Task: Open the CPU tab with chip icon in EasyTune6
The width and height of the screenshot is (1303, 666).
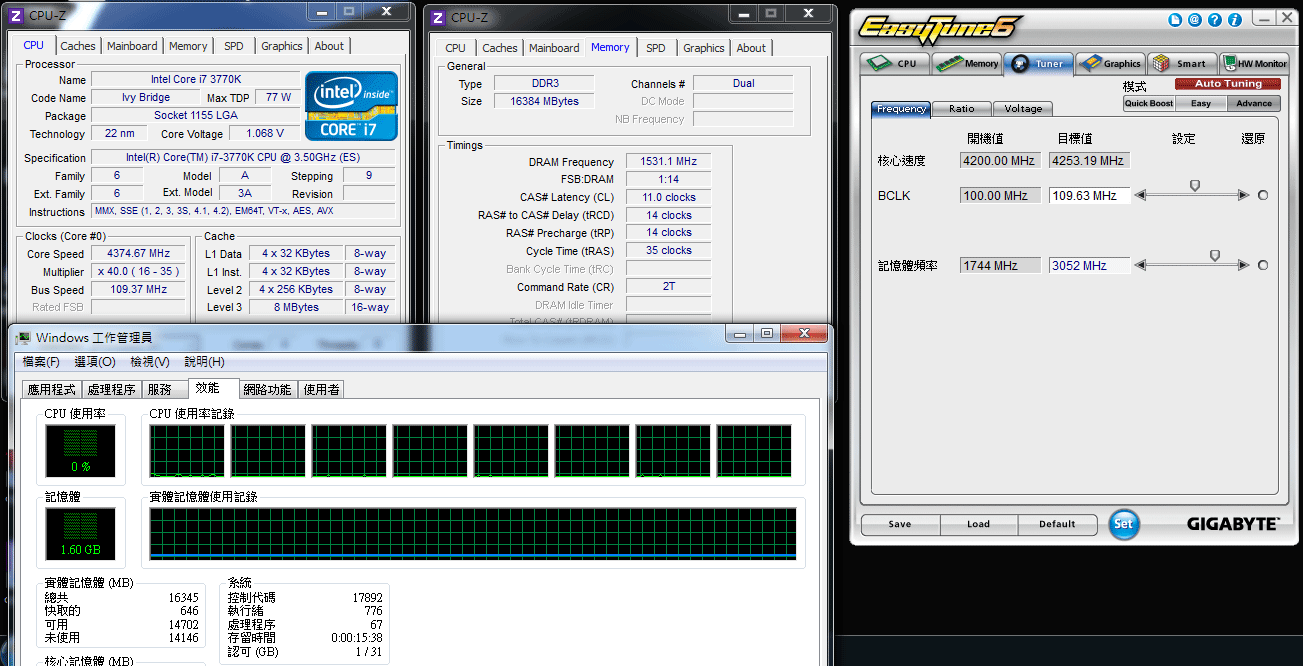Action: tap(895, 63)
